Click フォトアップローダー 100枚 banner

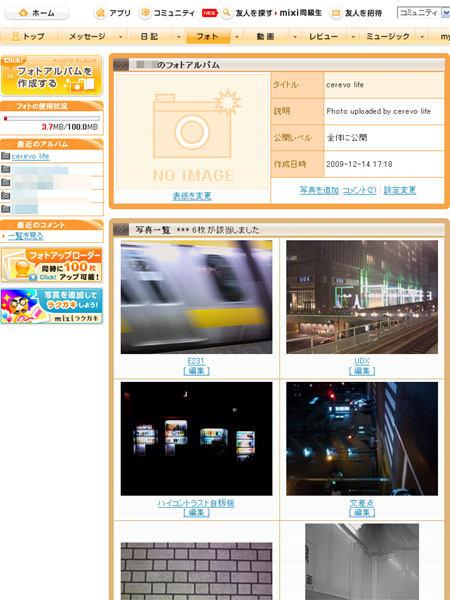click(x=52, y=265)
